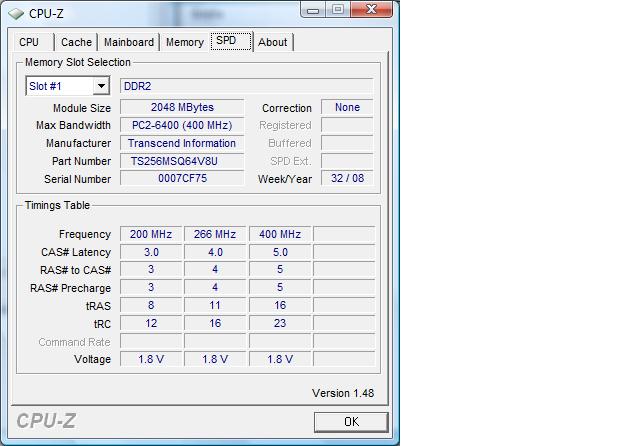Click the Command Rate label
640x446 pixels.
coord(74,342)
